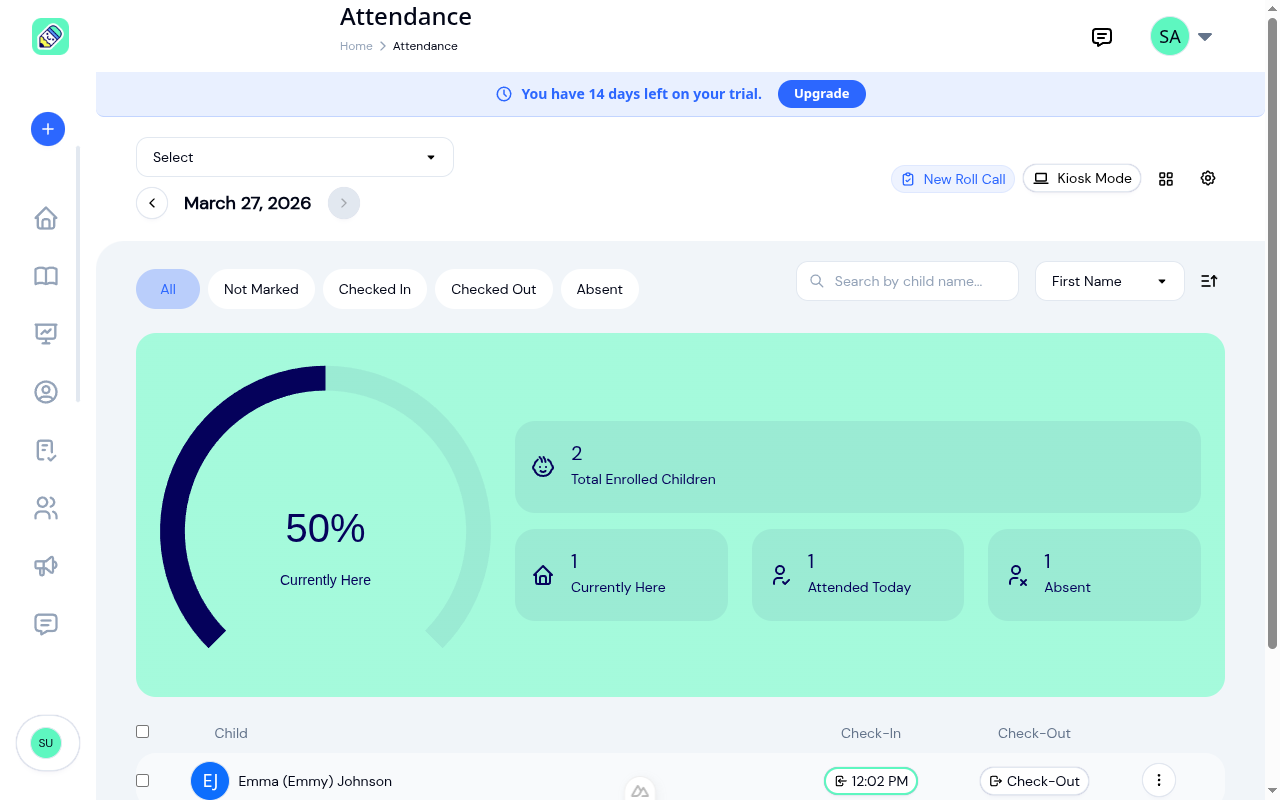The height and width of the screenshot is (800, 1280).
Task: Open attendance settings gear icon
Action: [1208, 178]
